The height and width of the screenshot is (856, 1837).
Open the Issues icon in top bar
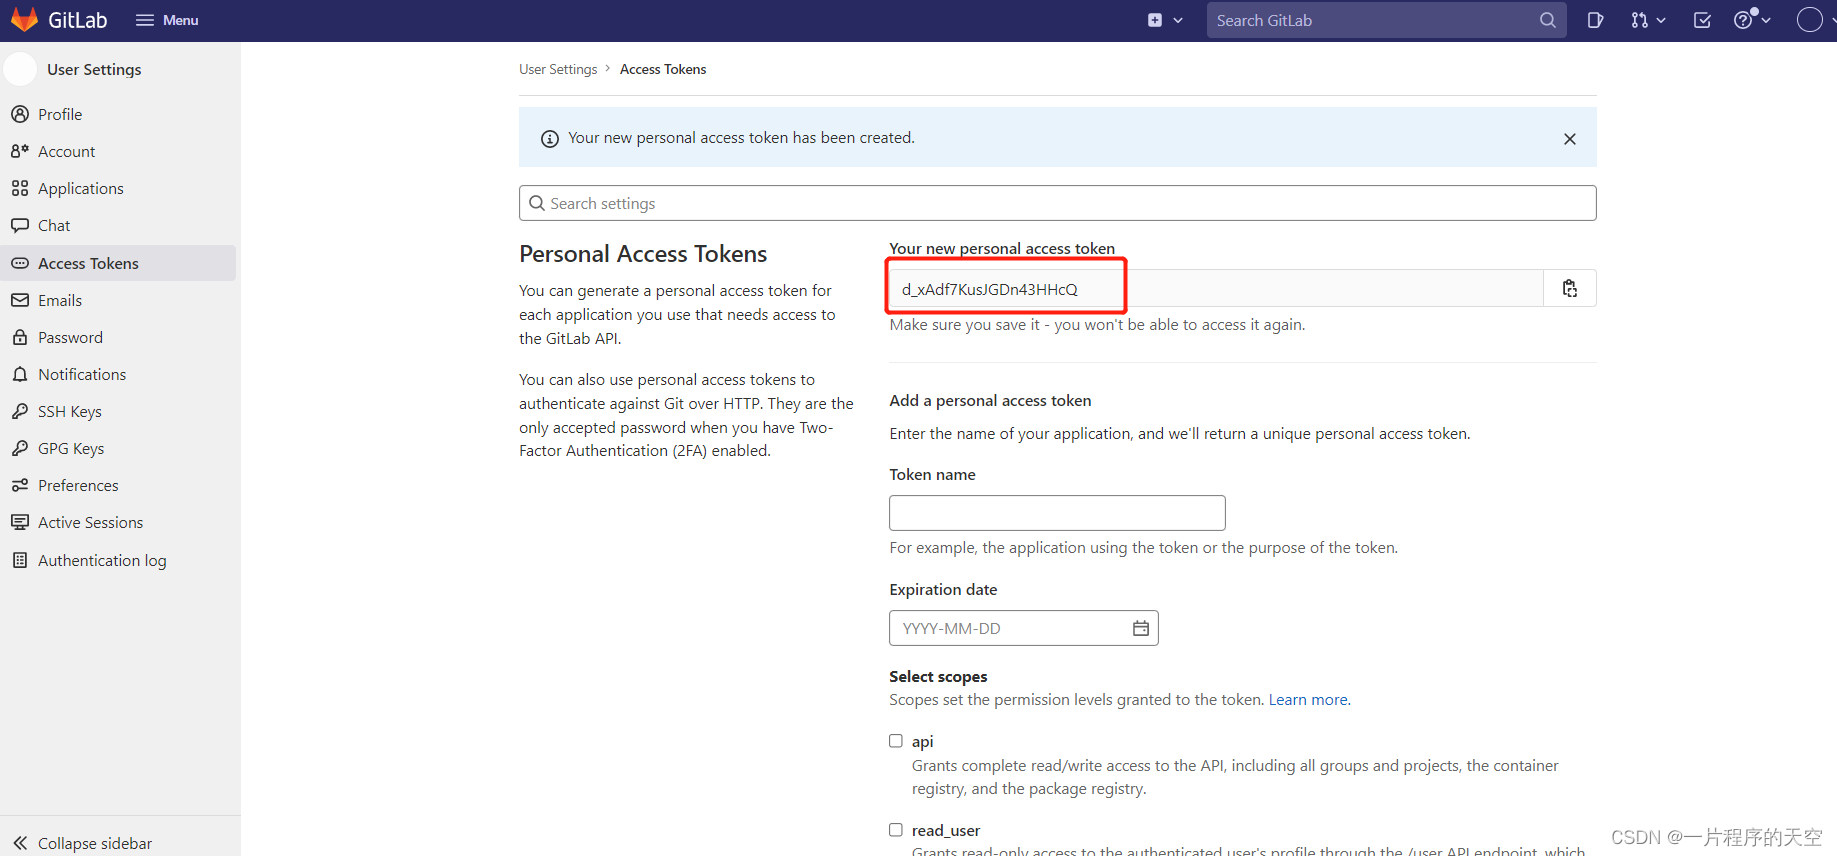pos(1595,20)
